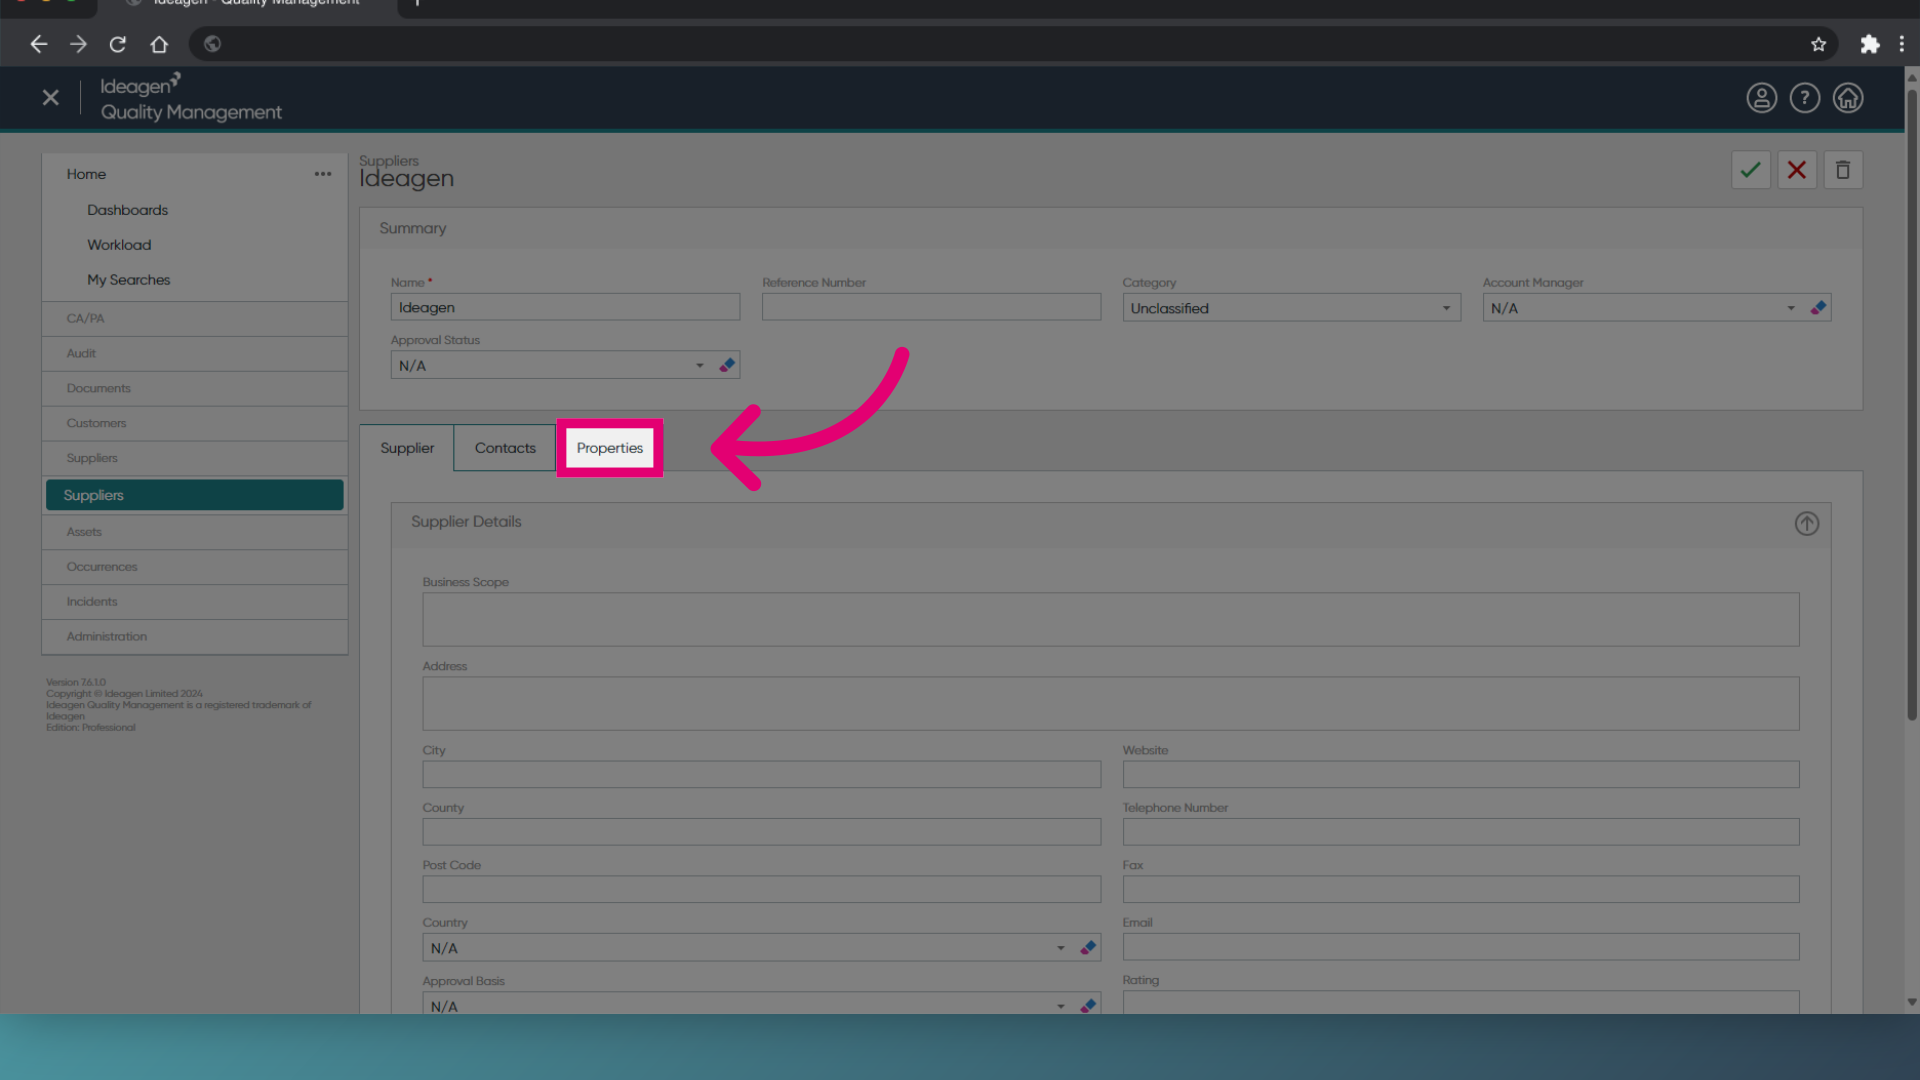Viewport: 1920px width, 1080px height.
Task: Open the user profile icon in header
Action: [1761, 98]
